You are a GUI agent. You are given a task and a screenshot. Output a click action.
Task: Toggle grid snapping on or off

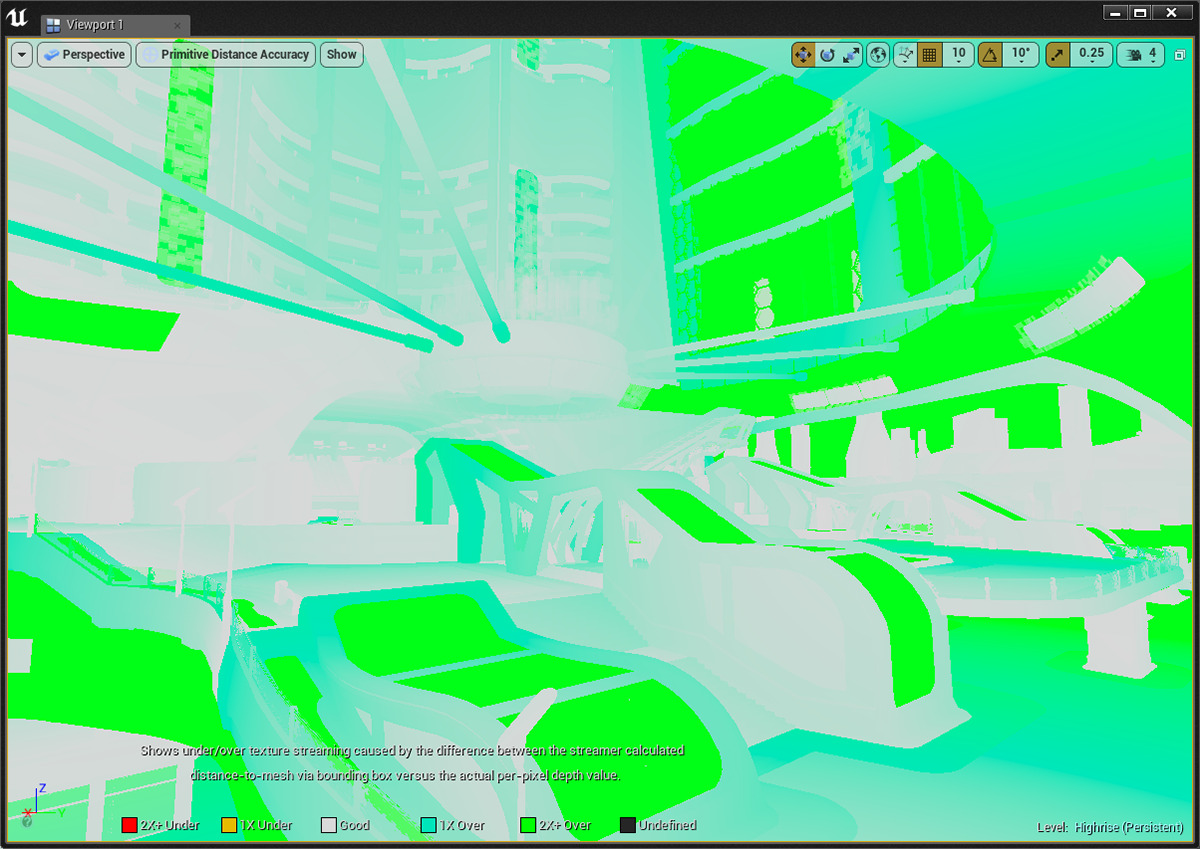(x=929, y=55)
